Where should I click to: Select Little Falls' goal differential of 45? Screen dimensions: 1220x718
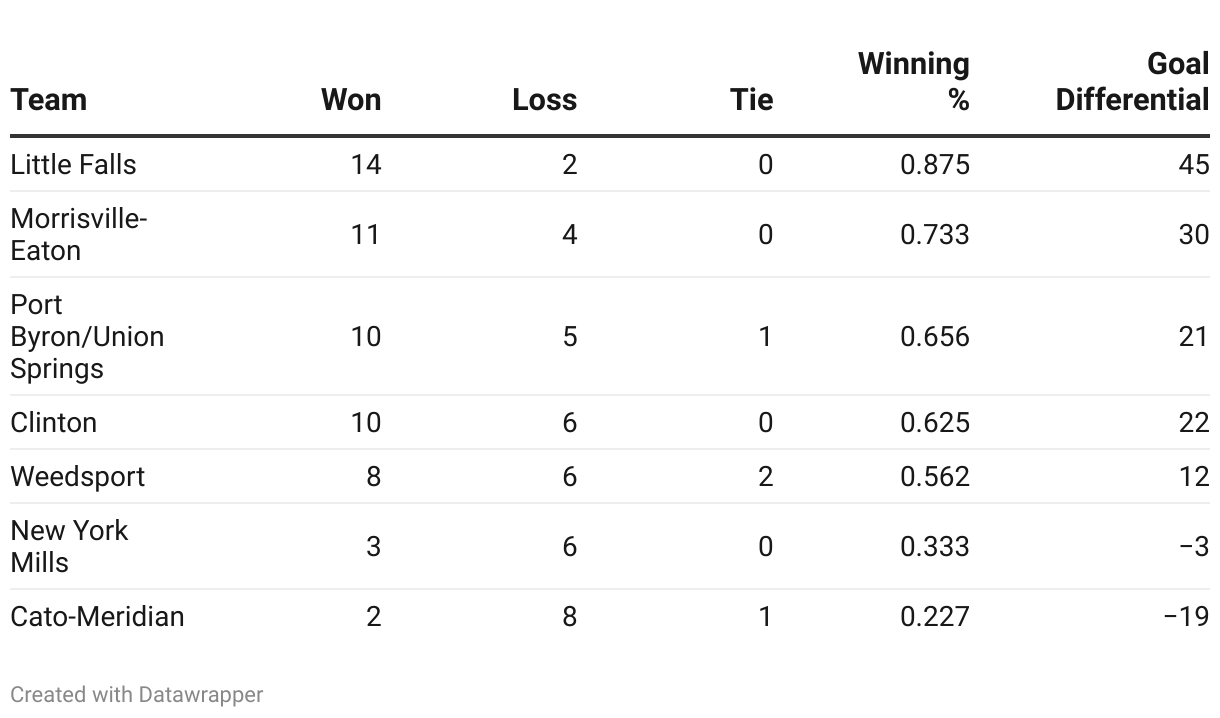point(1193,164)
